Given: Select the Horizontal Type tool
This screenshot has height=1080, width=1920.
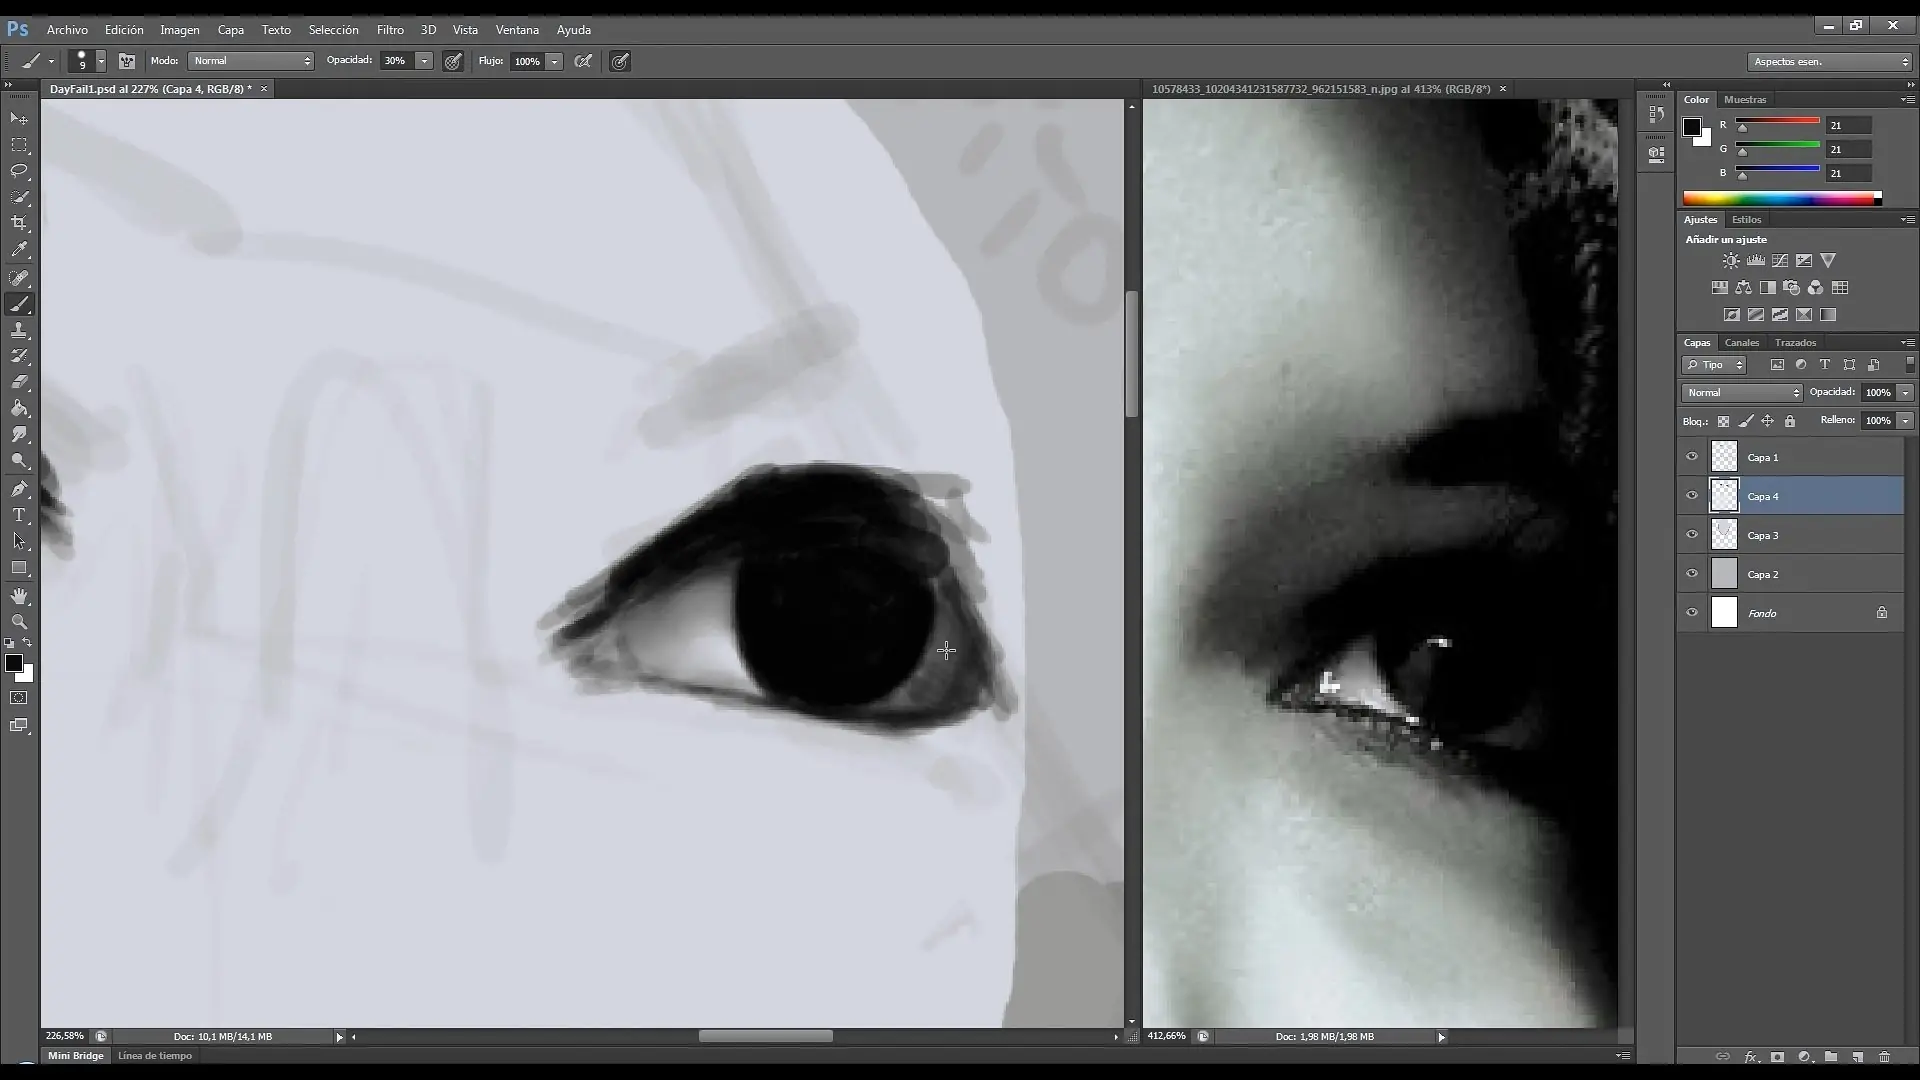Looking at the screenshot, I should click(19, 515).
